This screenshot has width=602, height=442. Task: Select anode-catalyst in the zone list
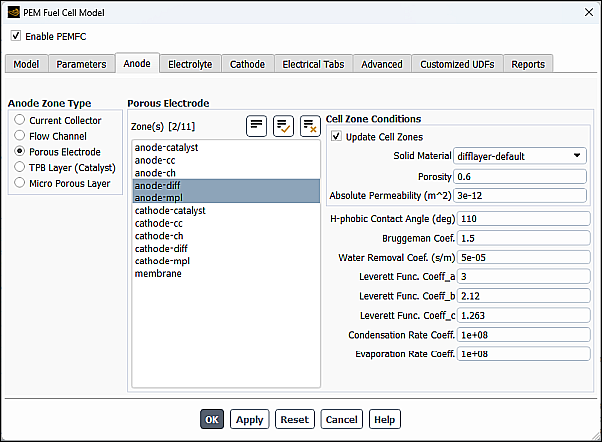tap(226, 147)
